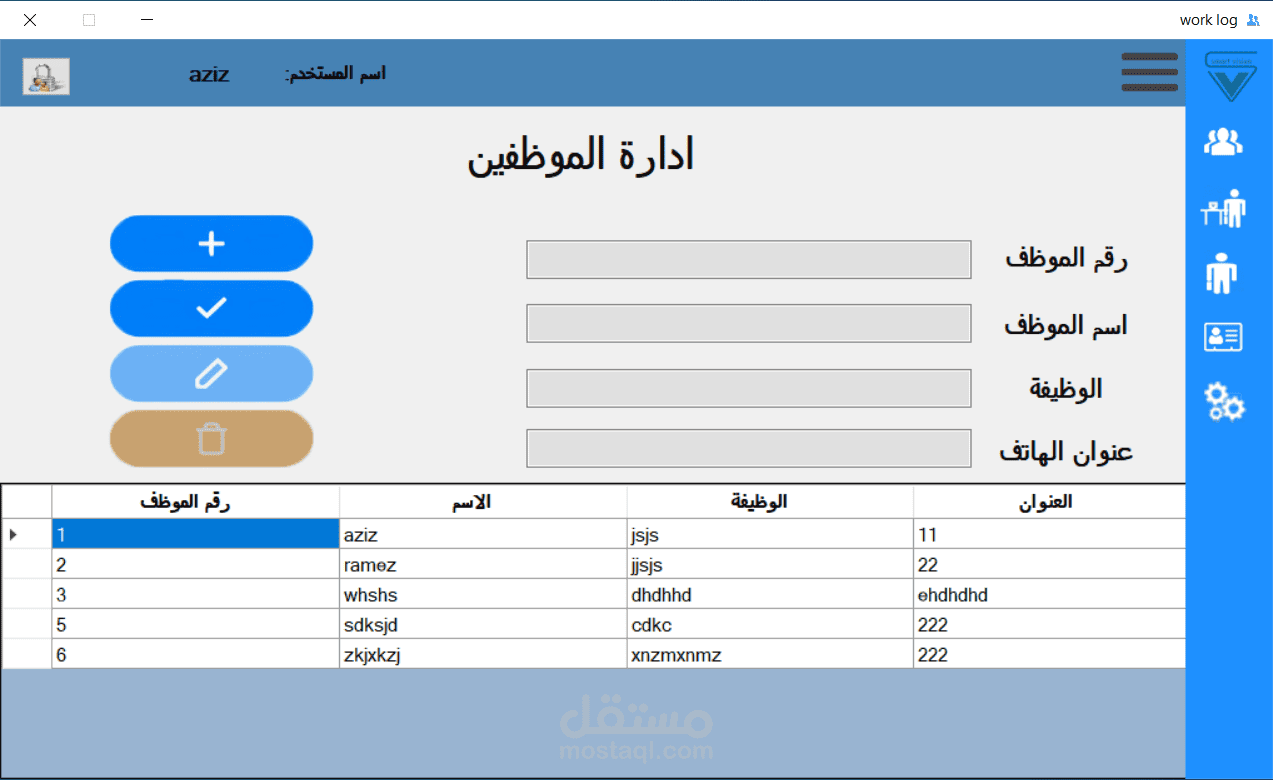Select address cell 222 in zkjxkzj row
The height and width of the screenshot is (780, 1273).
coord(1049,654)
